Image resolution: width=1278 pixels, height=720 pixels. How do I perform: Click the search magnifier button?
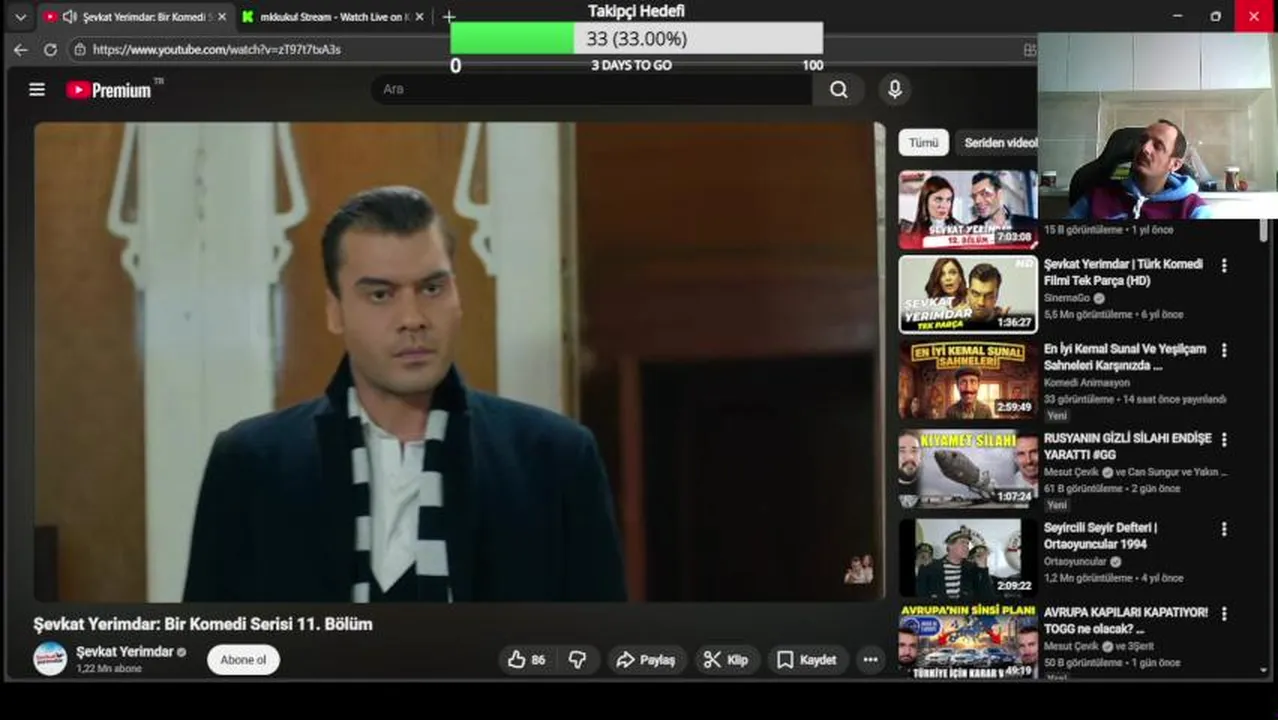click(x=838, y=90)
